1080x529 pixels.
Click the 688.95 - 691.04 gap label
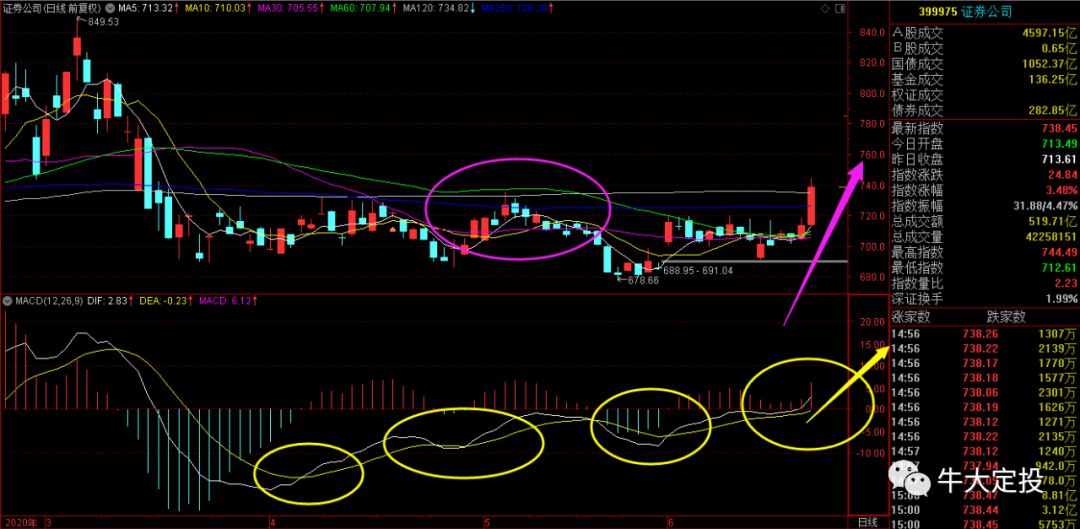pyautogui.click(x=698, y=270)
